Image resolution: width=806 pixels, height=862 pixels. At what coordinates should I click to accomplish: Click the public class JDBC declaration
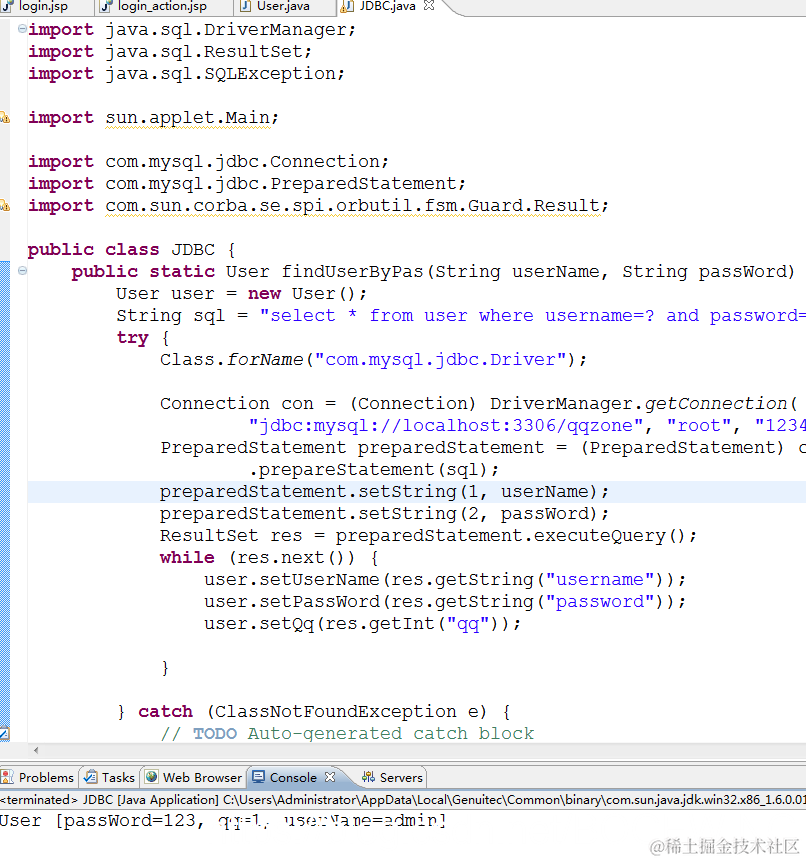pos(132,250)
